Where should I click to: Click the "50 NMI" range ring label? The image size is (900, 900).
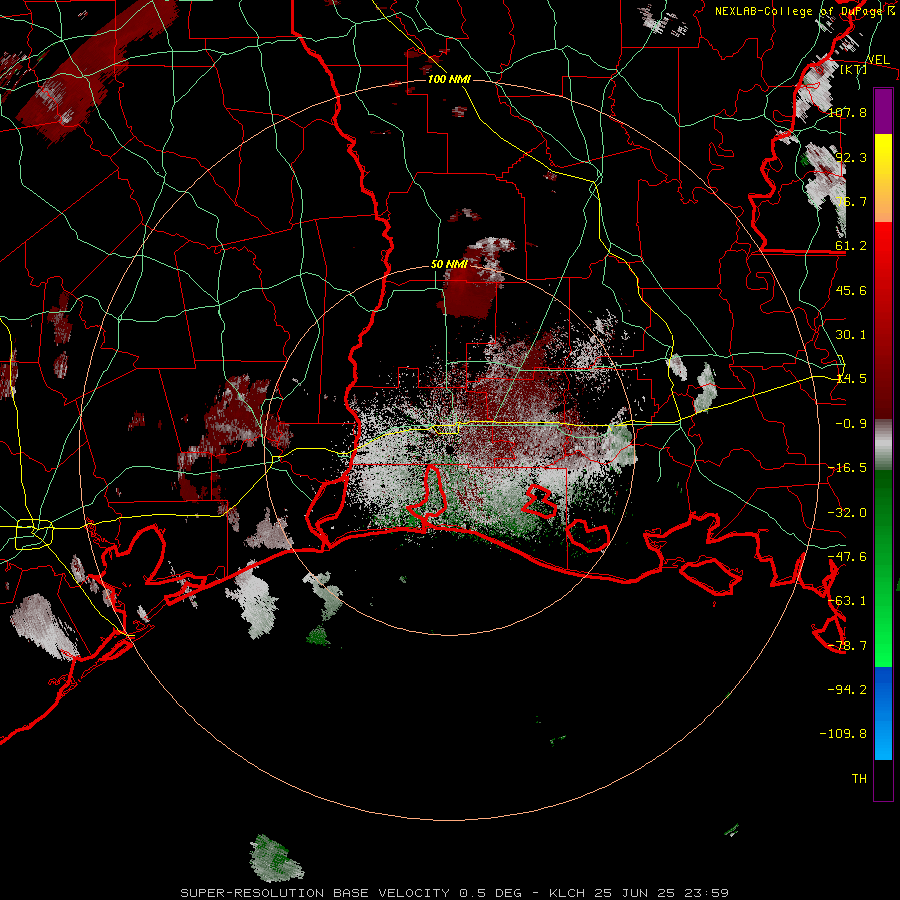click(449, 265)
